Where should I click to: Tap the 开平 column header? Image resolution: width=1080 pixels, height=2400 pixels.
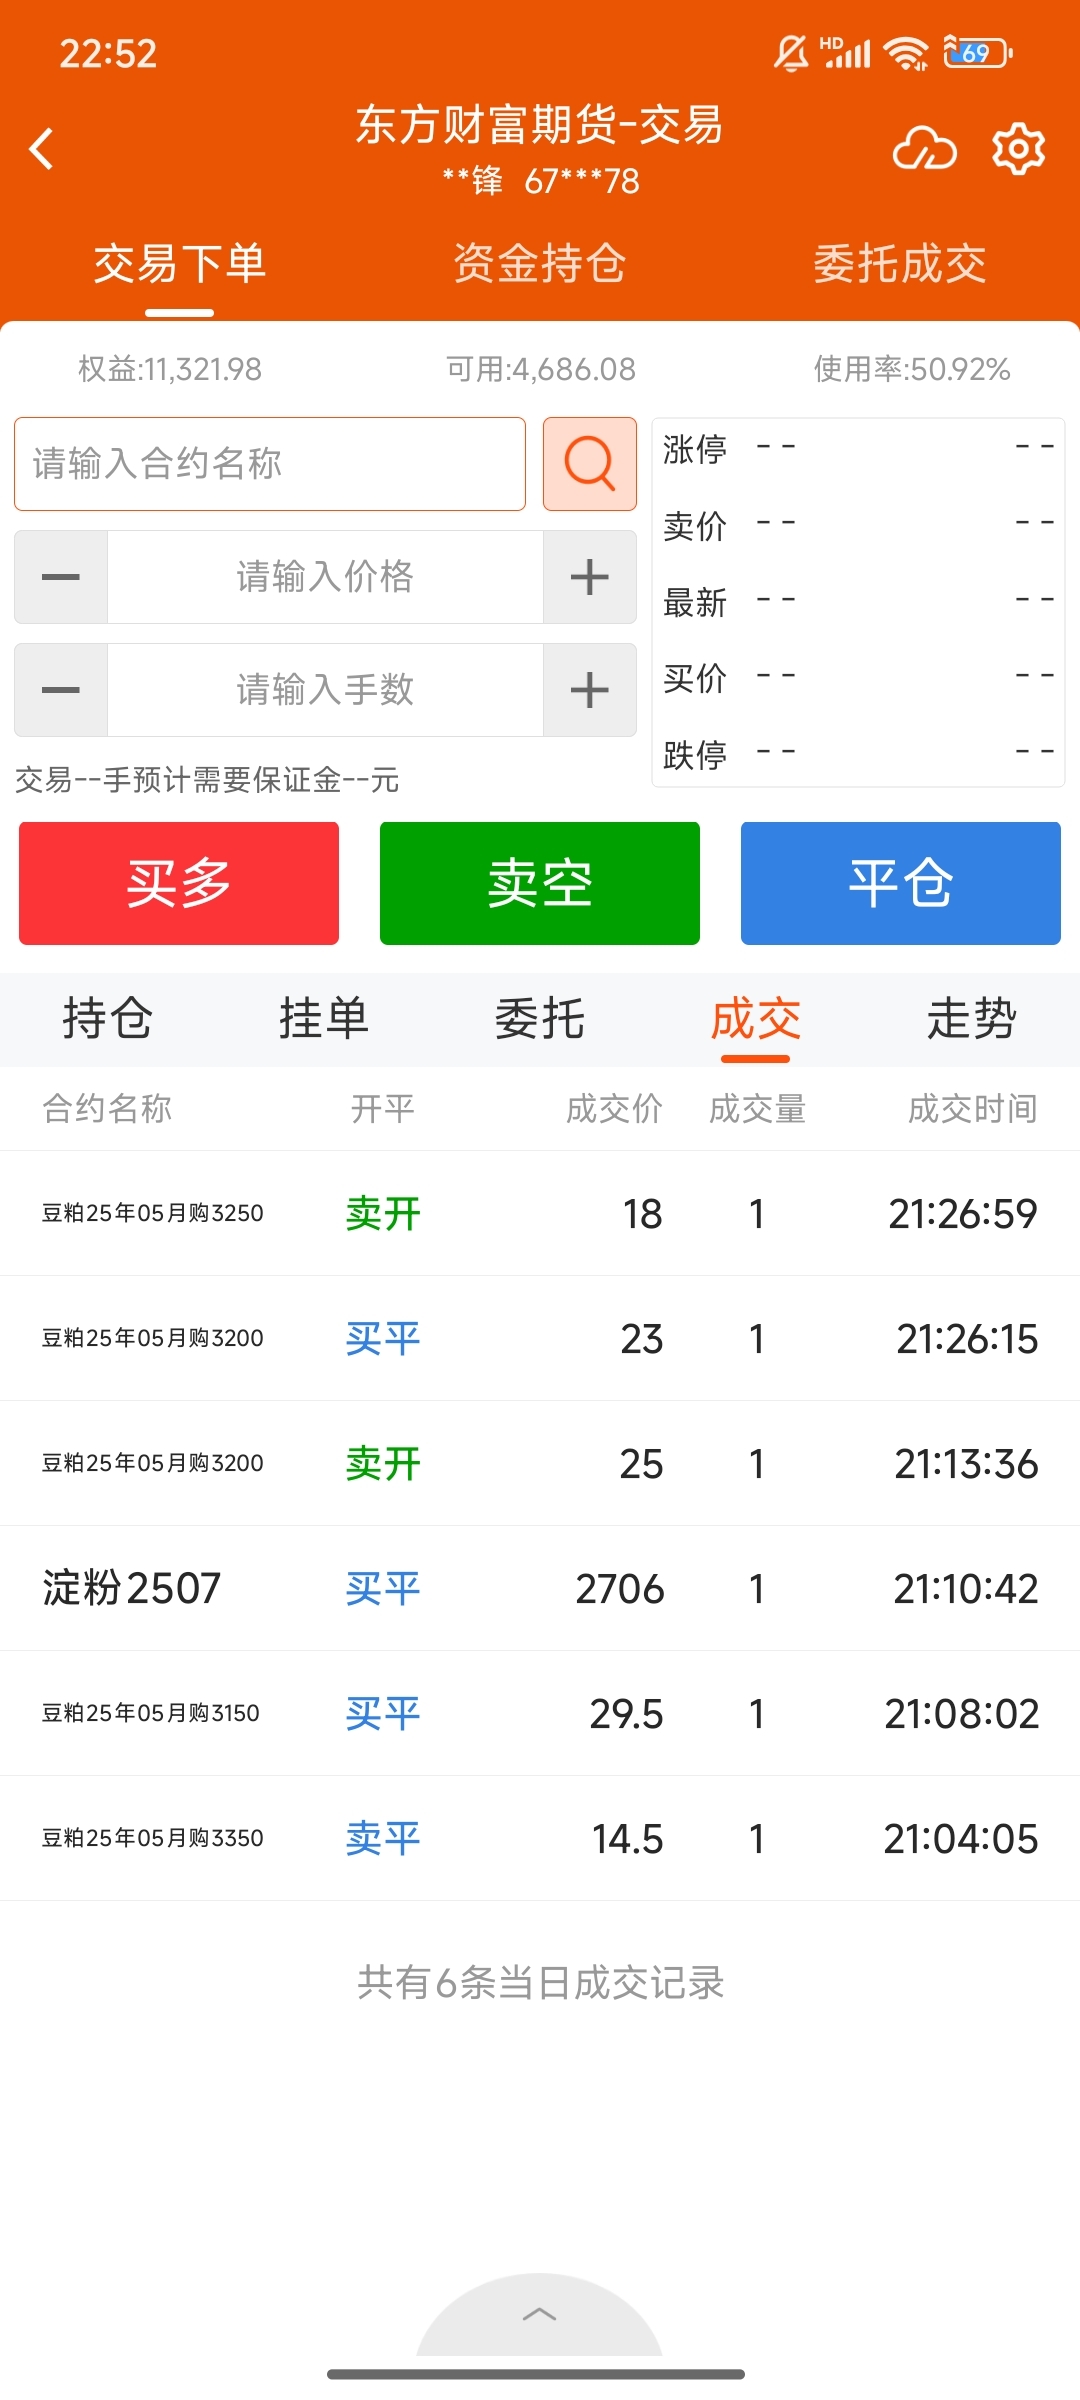[382, 1108]
